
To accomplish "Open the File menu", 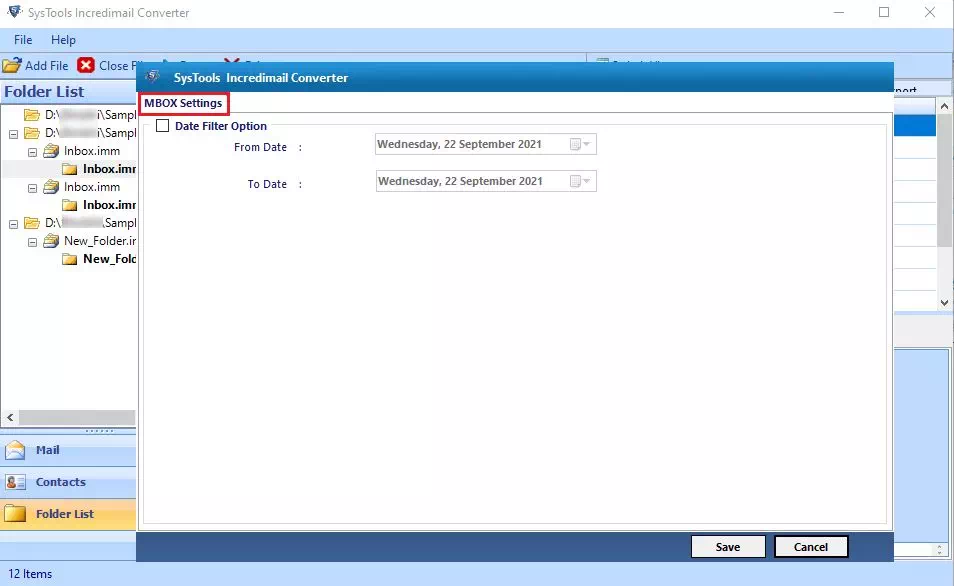I will point(23,40).
